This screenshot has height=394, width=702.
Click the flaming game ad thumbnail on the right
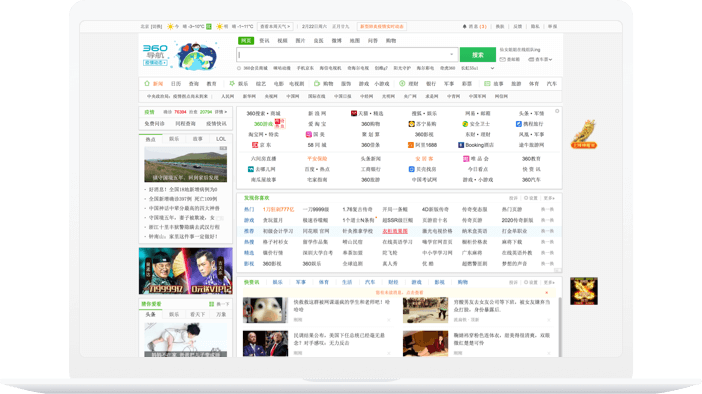pyautogui.click(x=584, y=291)
